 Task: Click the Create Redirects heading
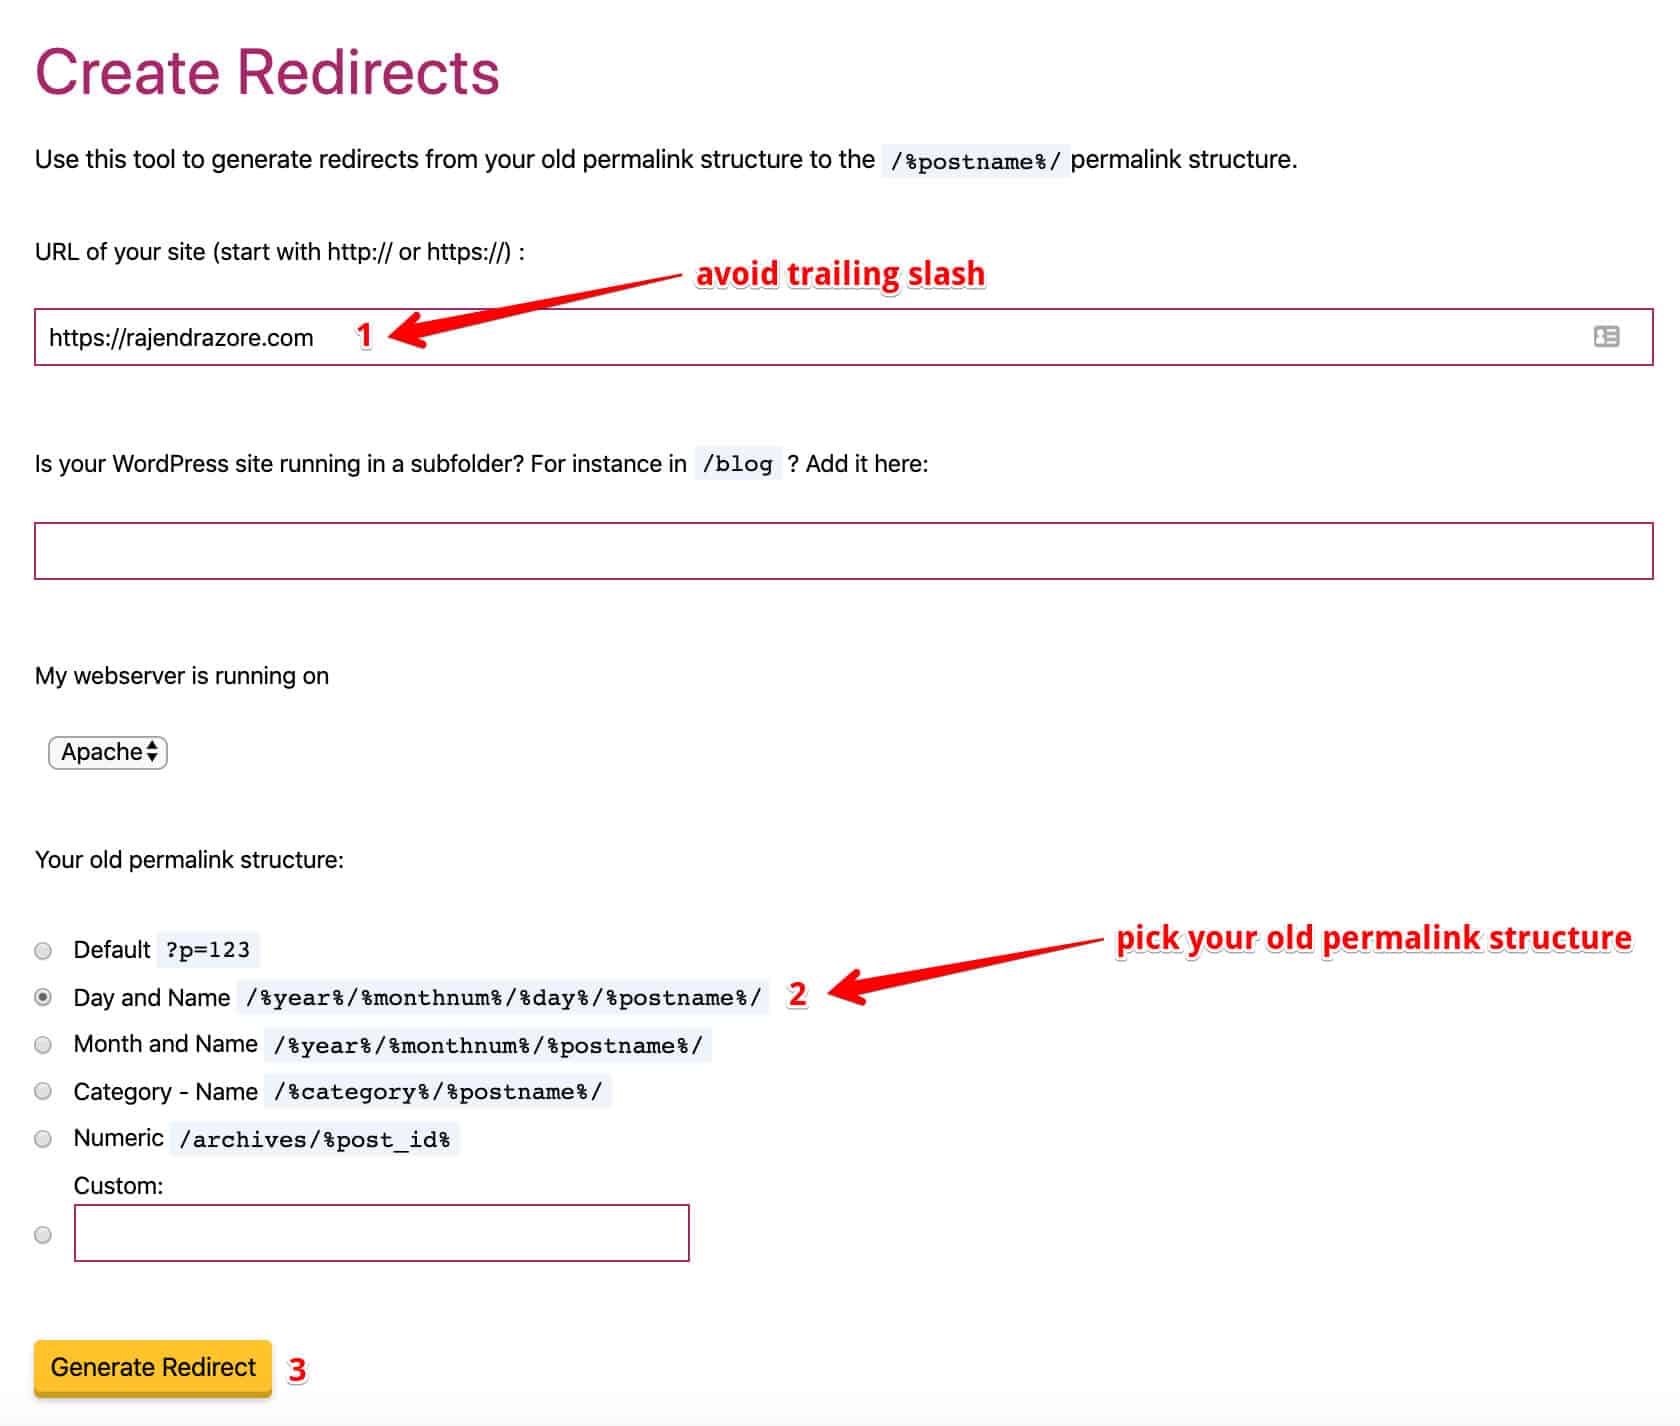tap(267, 73)
